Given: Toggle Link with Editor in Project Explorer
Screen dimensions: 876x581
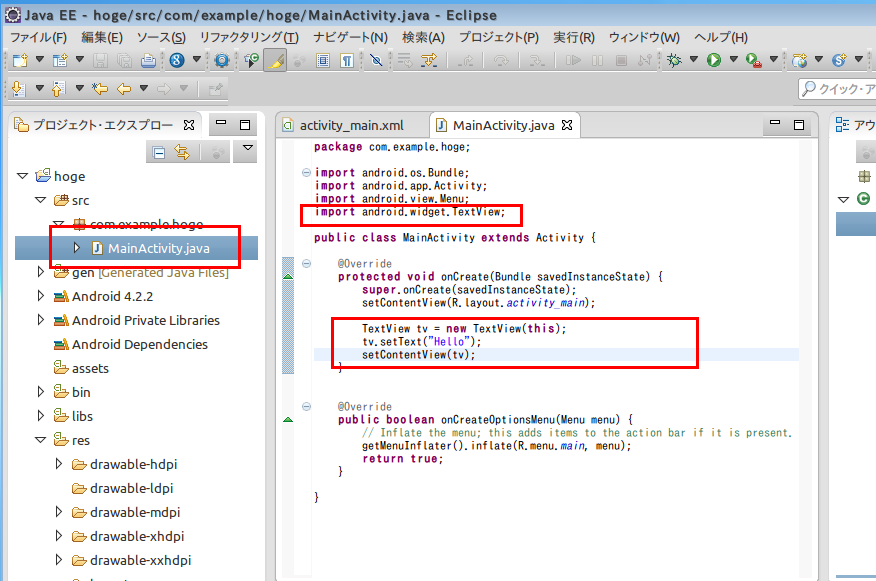Looking at the screenshot, I should [x=182, y=152].
